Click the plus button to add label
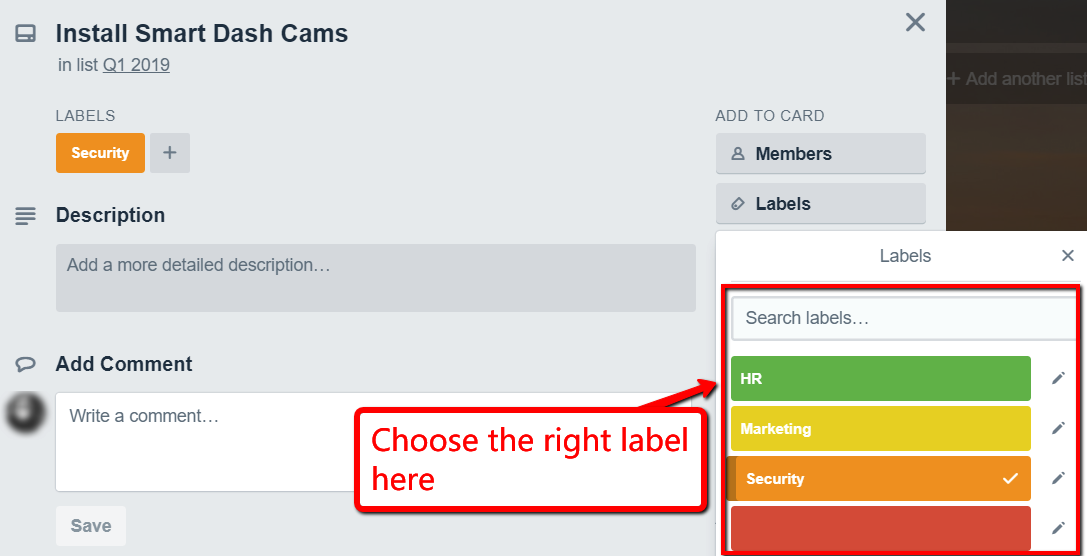This screenshot has width=1087, height=556. [x=170, y=153]
